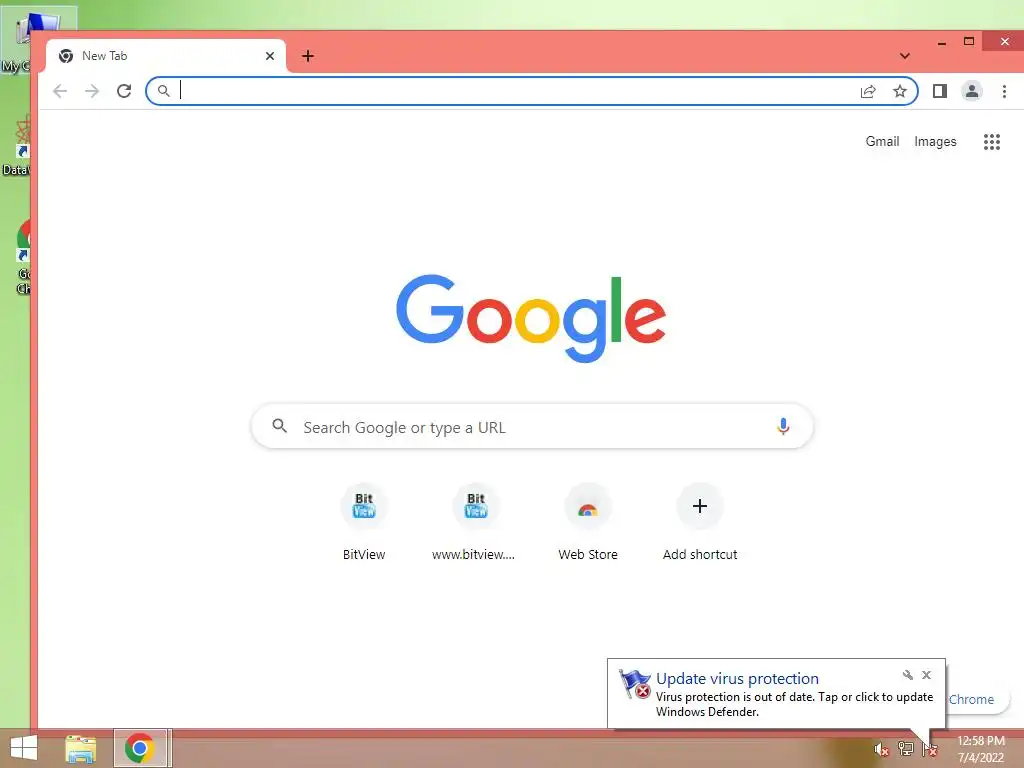The width and height of the screenshot is (1024, 768).
Task: Click the share page icon in address bar
Action: (x=868, y=91)
